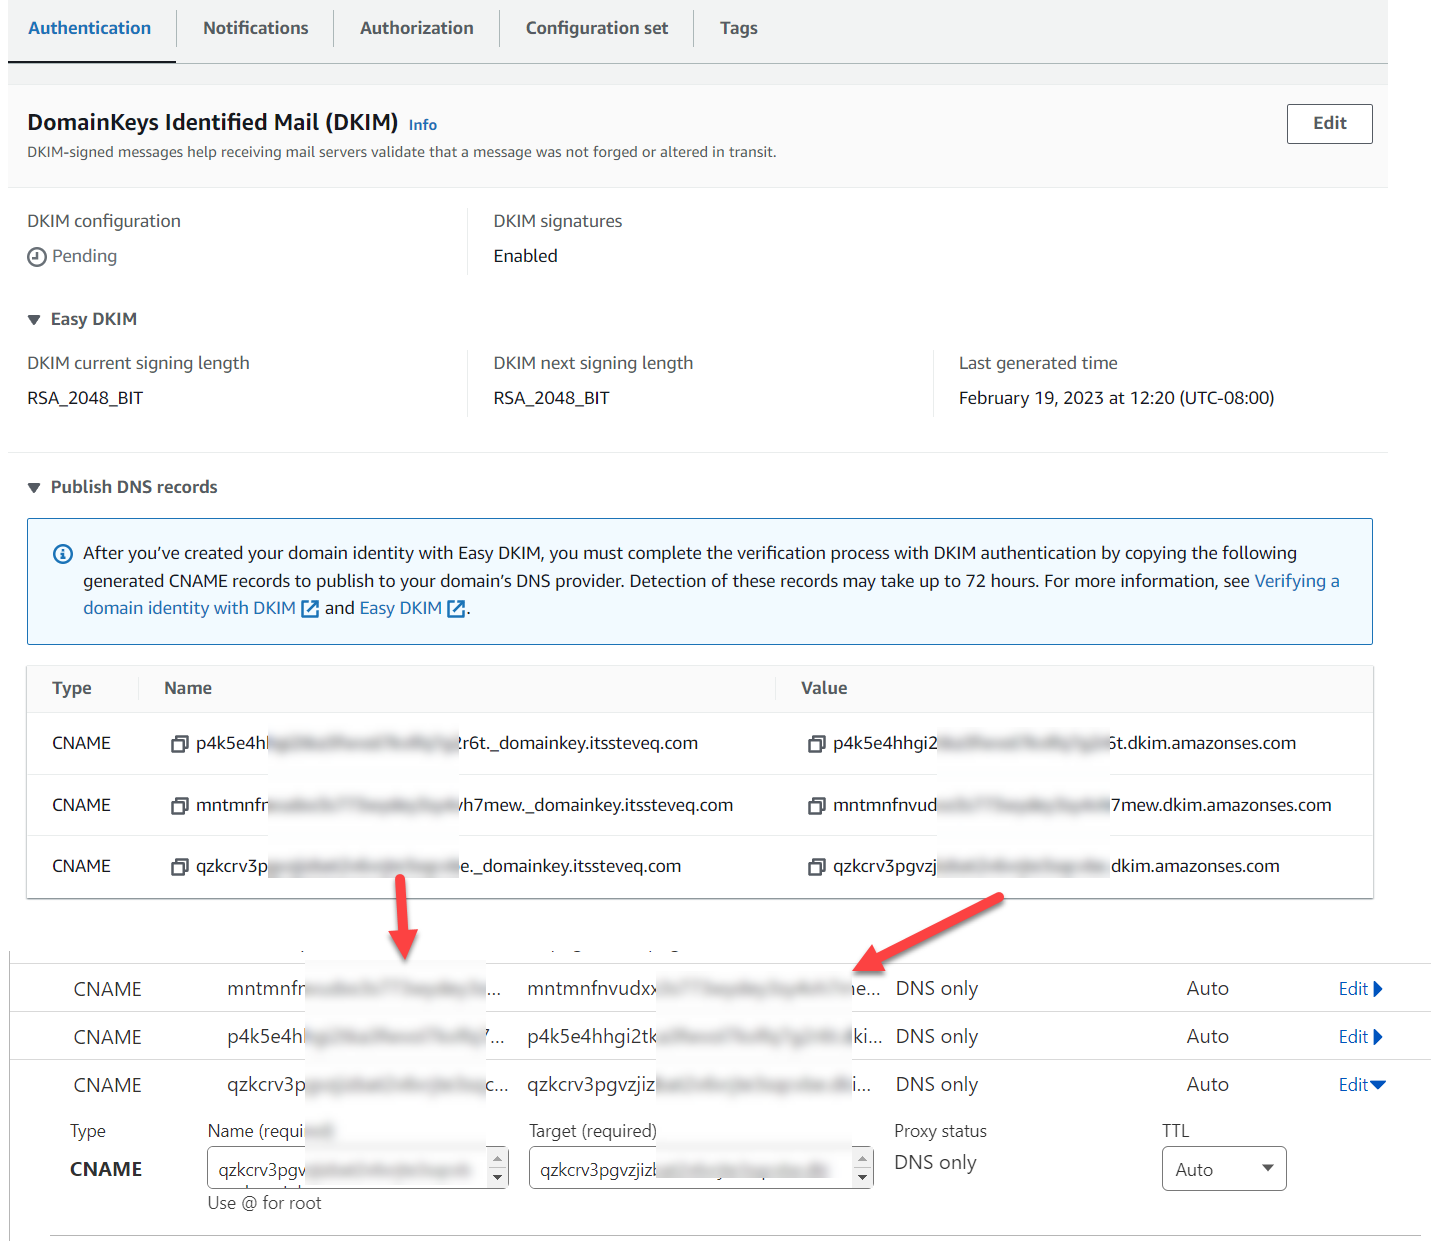Collapse the Publish DNS records section

34,488
